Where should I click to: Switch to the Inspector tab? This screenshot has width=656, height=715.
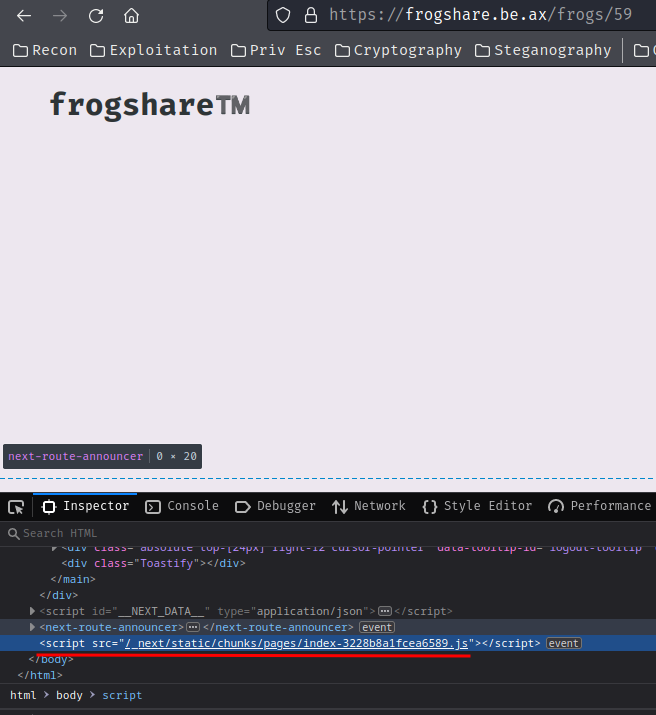pos(85,506)
